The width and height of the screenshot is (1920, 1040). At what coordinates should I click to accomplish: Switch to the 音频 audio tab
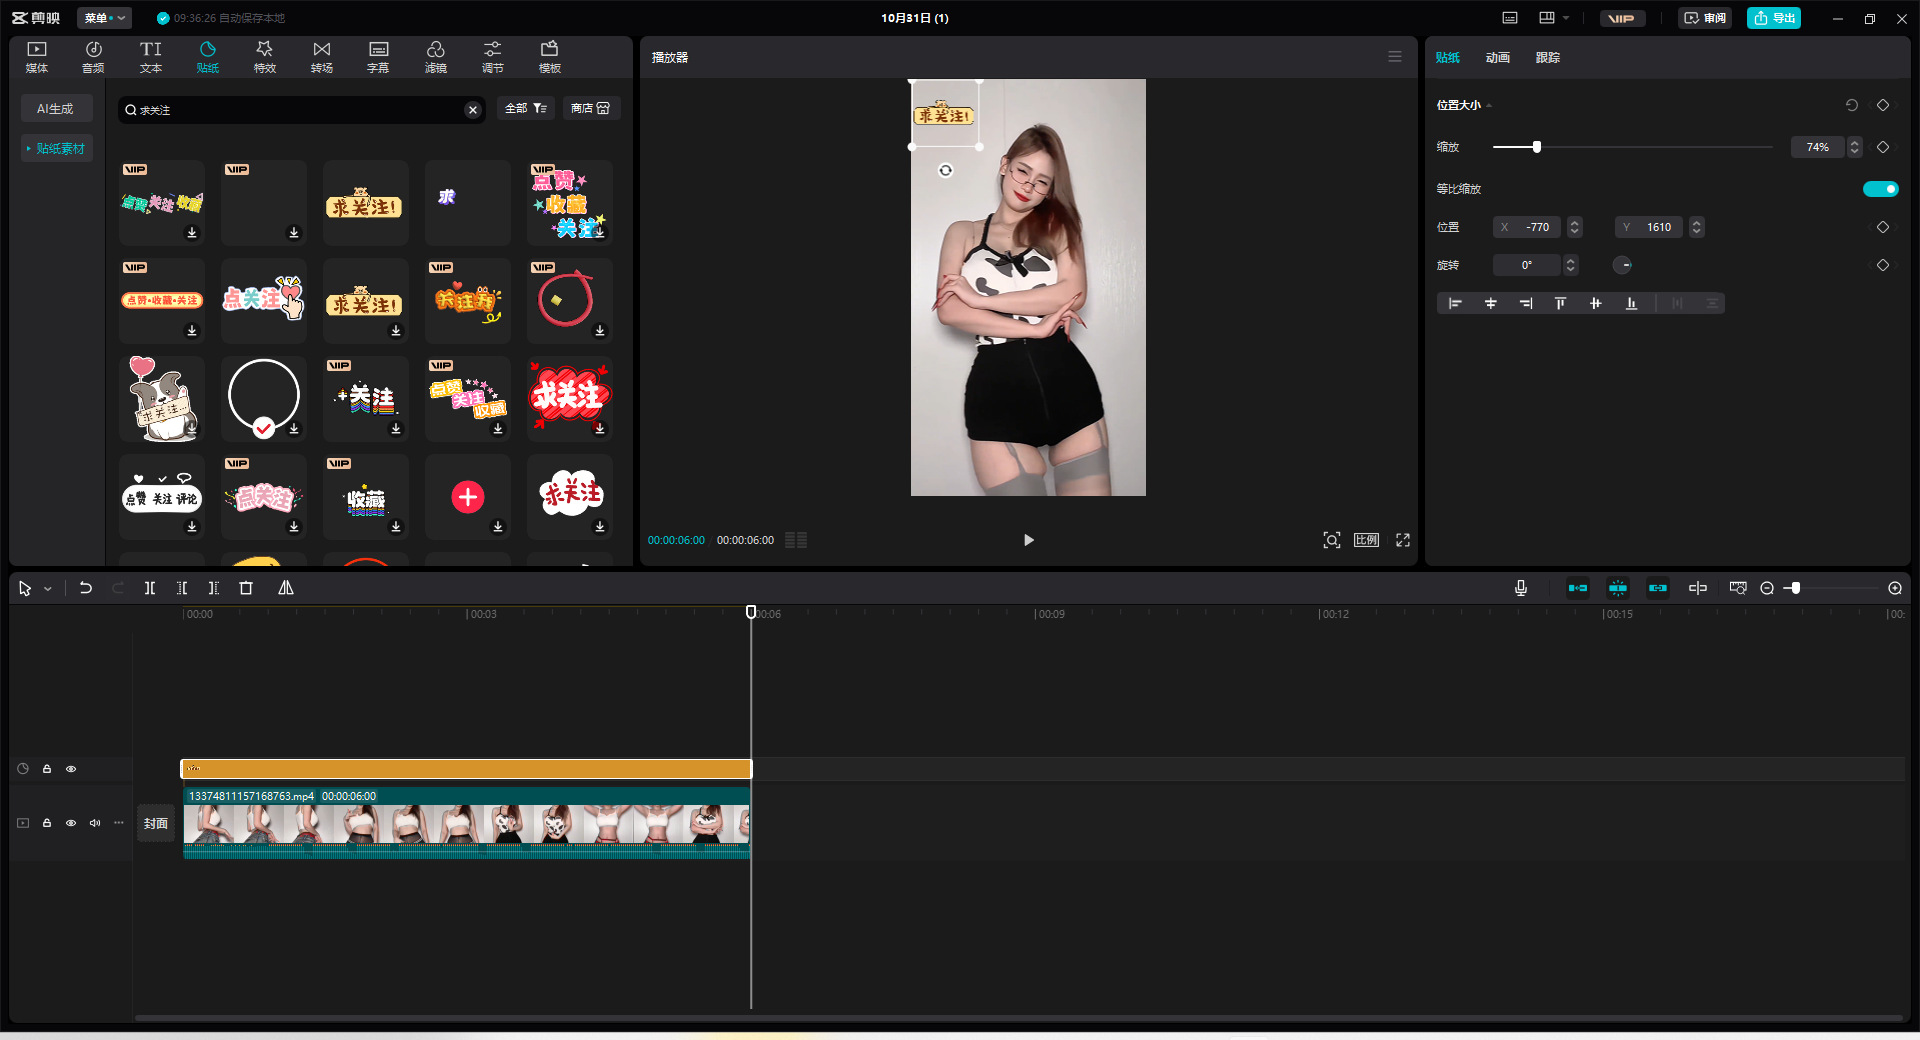(93, 57)
